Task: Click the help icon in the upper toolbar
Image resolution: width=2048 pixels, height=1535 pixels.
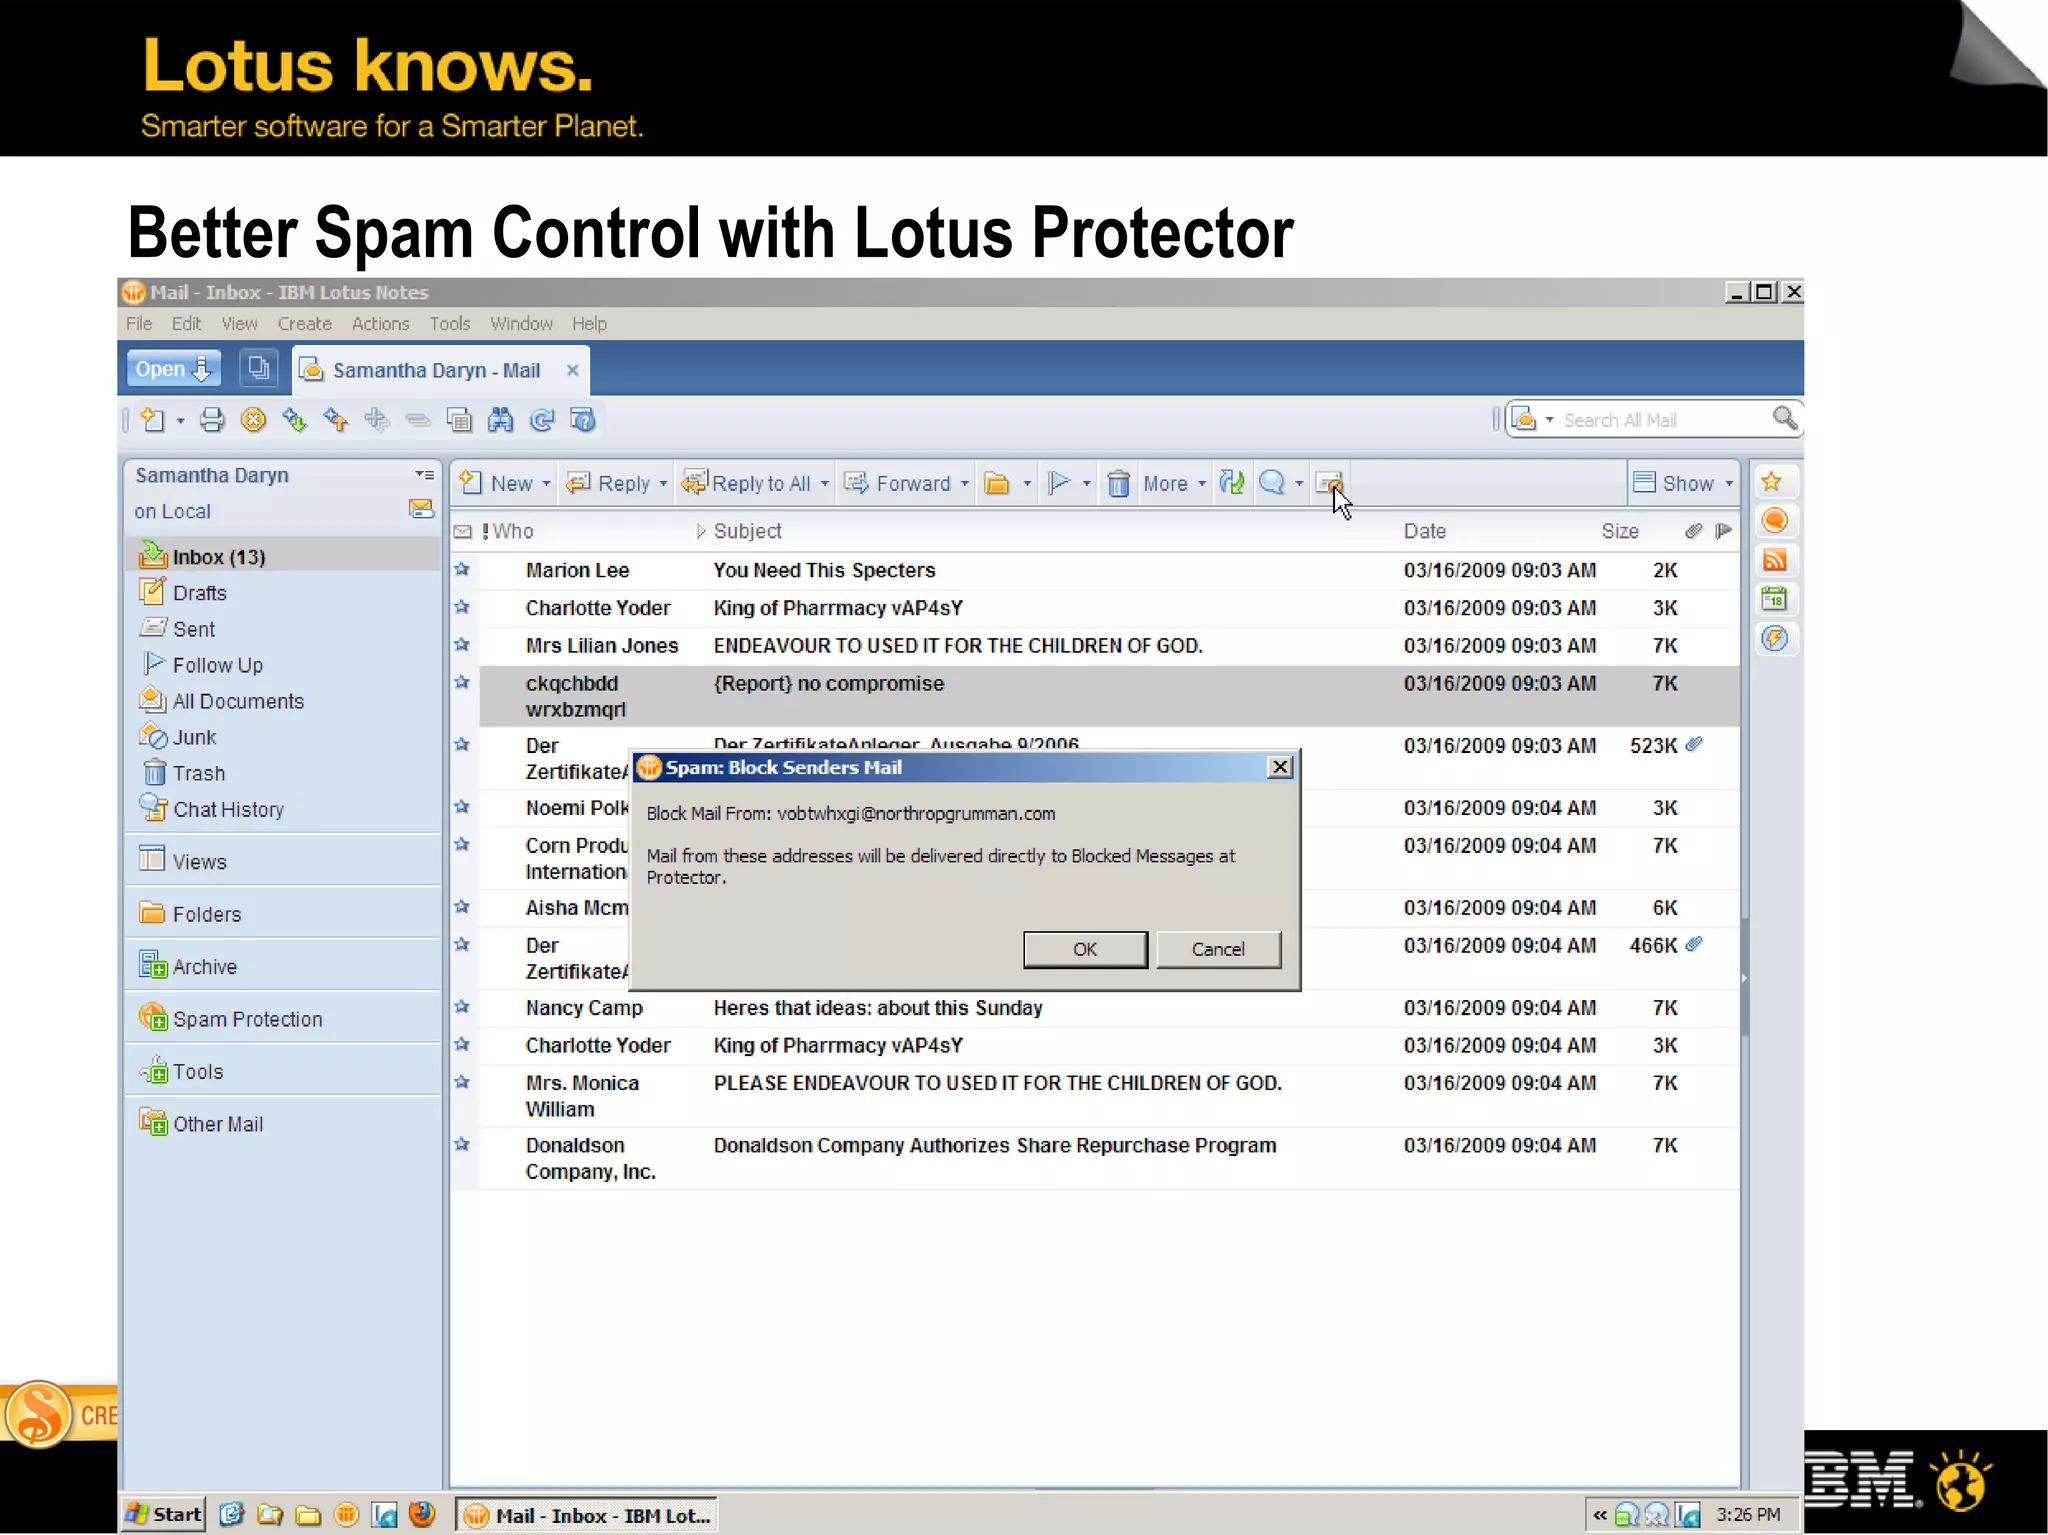Action: [583, 420]
